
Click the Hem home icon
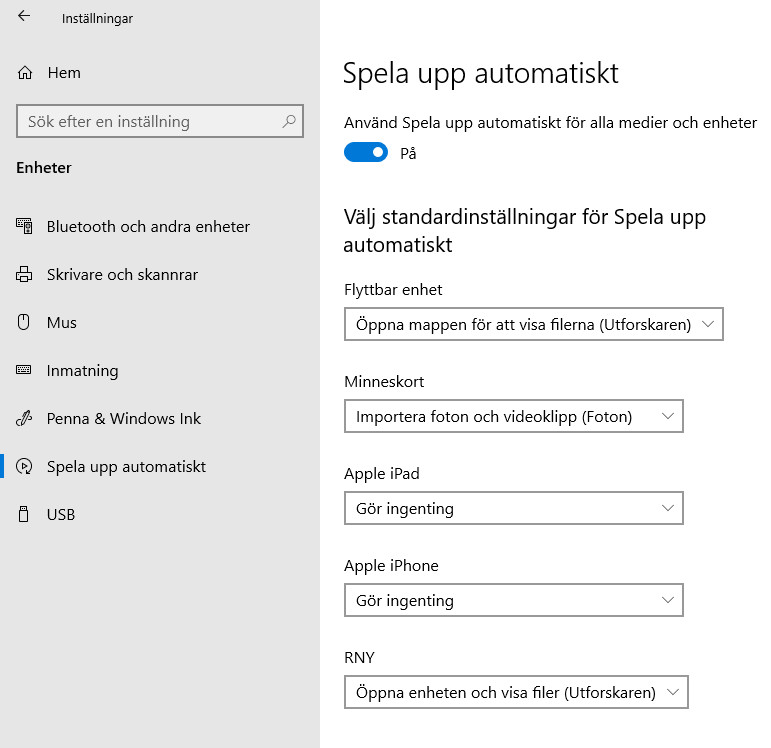click(25, 73)
